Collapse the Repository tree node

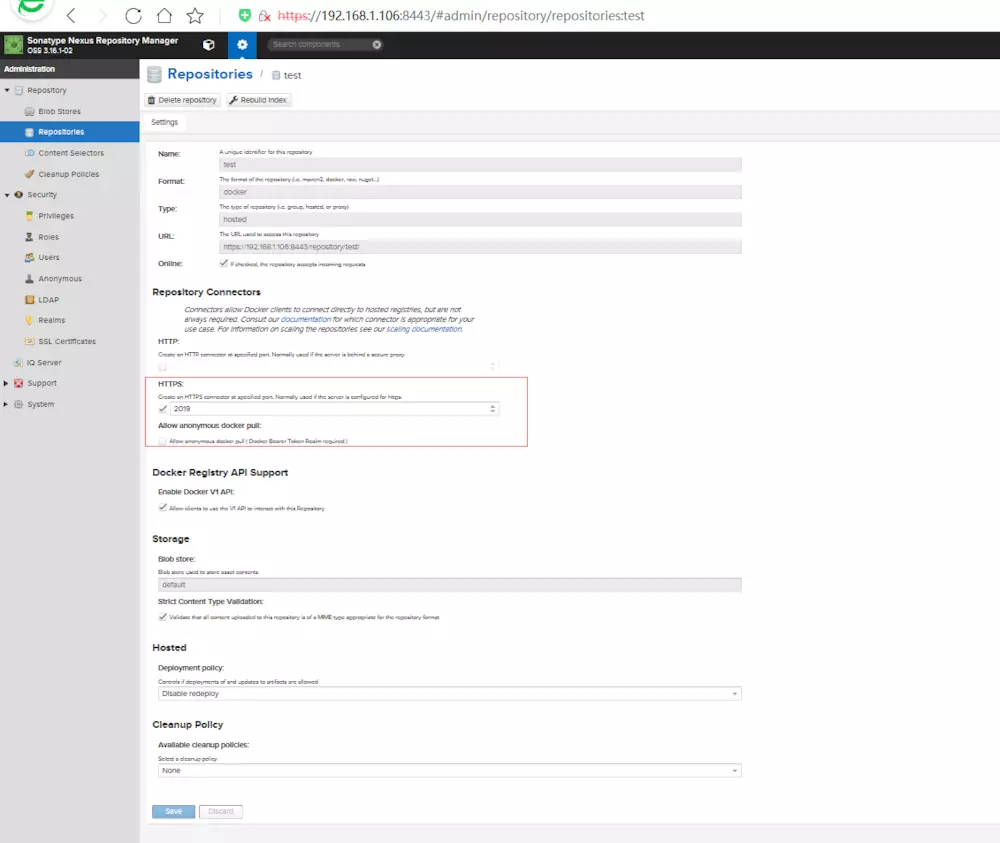pyautogui.click(x=7, y=91)
